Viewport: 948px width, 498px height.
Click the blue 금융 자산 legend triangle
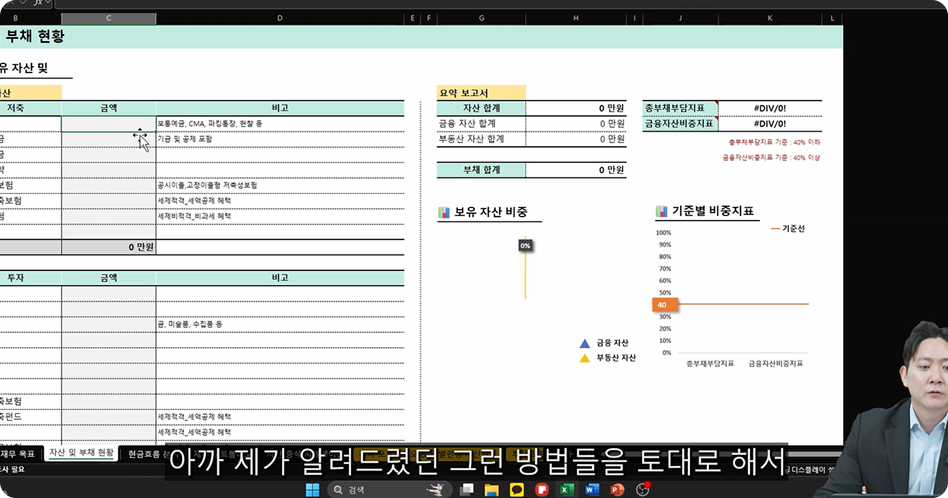tap(584, 343)
